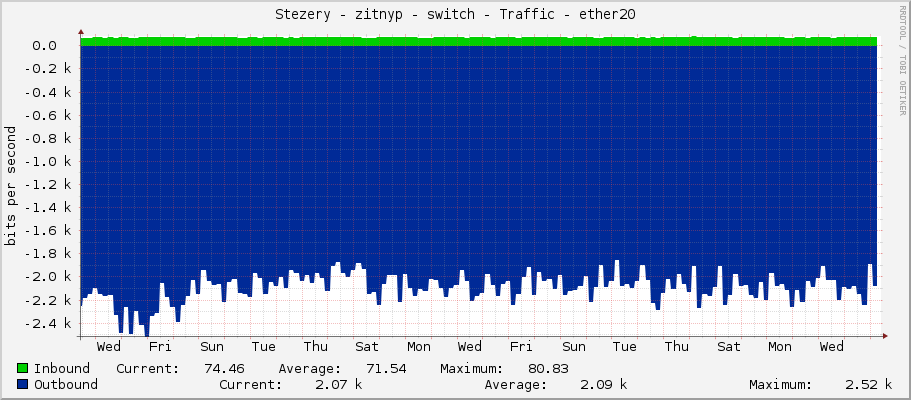Viewport: 911px width, 400px height.
Task: Click the -1.6 k y-axis tick label
Action: [48, 231]
